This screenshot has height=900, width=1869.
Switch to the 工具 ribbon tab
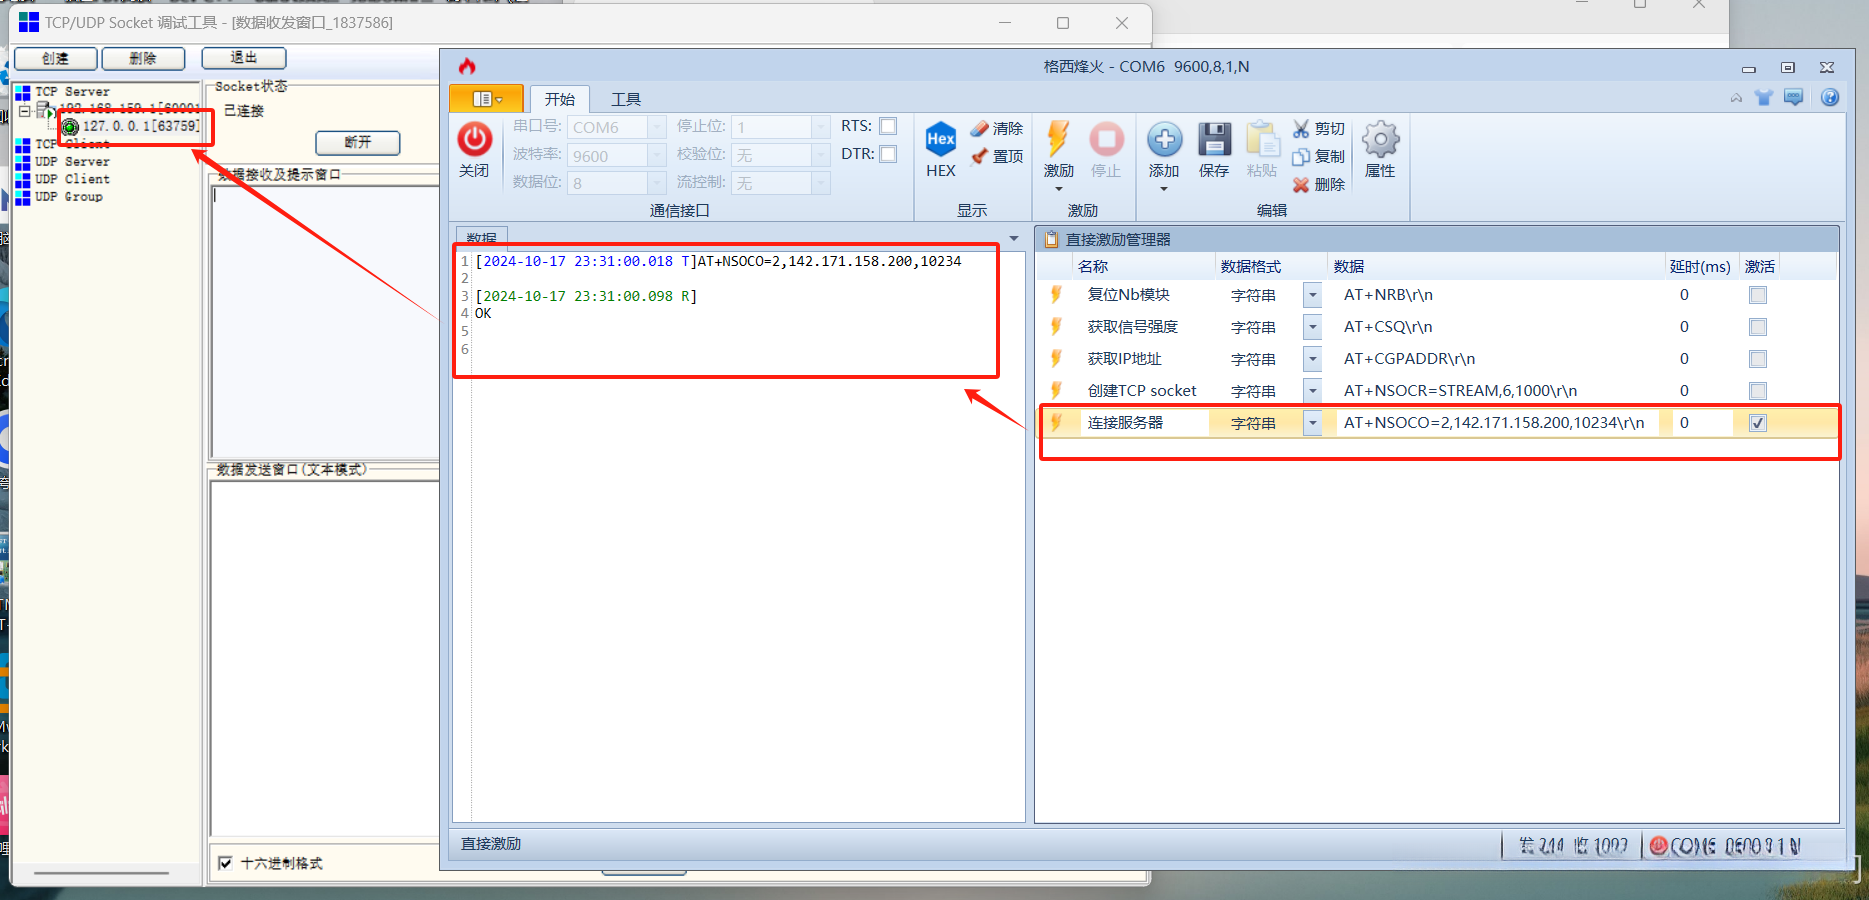coord(626,99)
